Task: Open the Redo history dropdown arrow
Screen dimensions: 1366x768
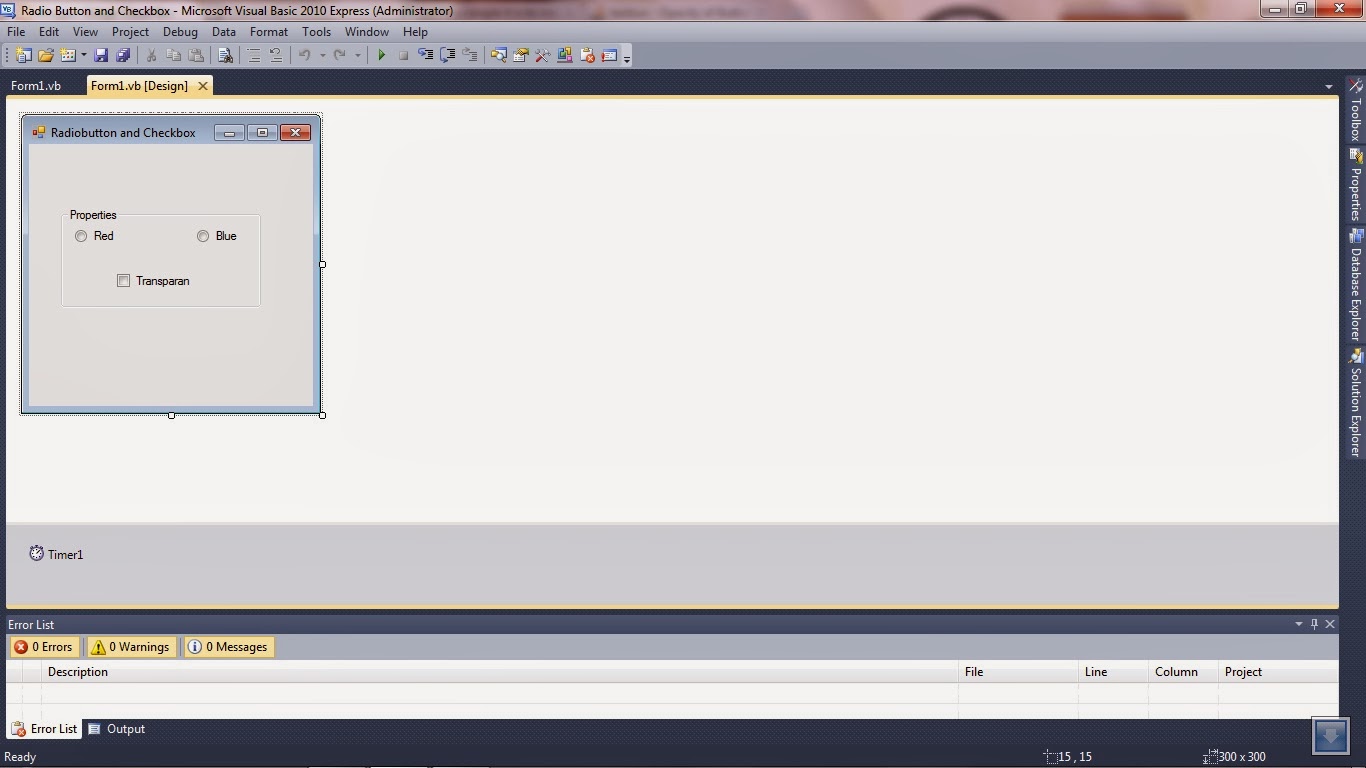Action: [357, 56]
